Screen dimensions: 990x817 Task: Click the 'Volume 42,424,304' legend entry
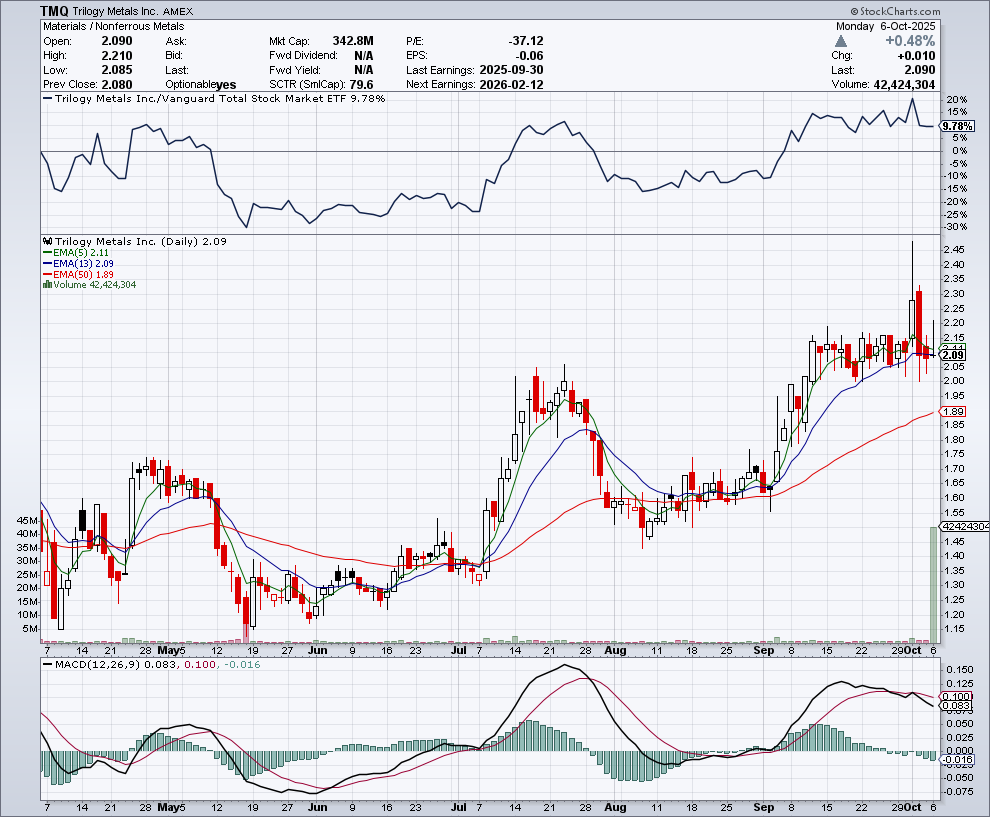[95, 285]
